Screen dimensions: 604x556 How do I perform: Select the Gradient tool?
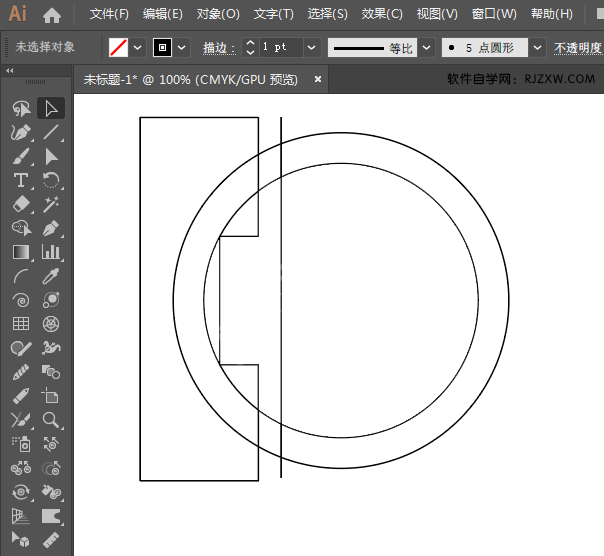click(x=21, y=252)
